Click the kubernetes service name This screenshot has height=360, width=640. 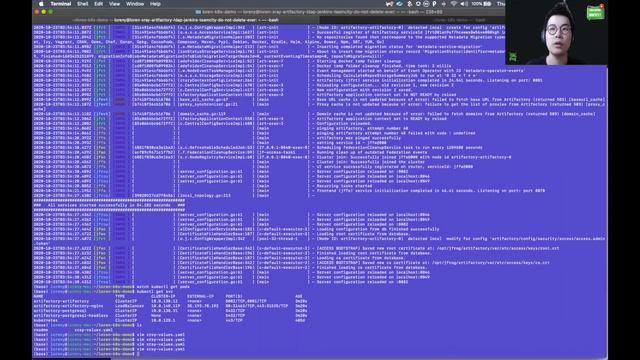pyautogui.click(x=45, y=320)
